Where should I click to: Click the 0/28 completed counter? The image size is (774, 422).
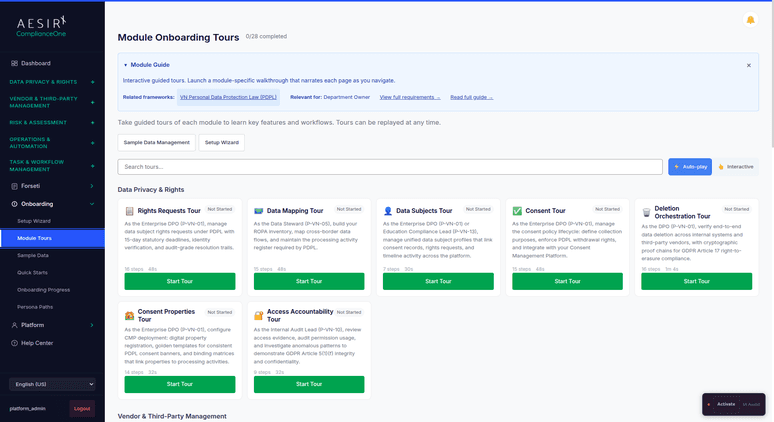(x=266, y=37)
